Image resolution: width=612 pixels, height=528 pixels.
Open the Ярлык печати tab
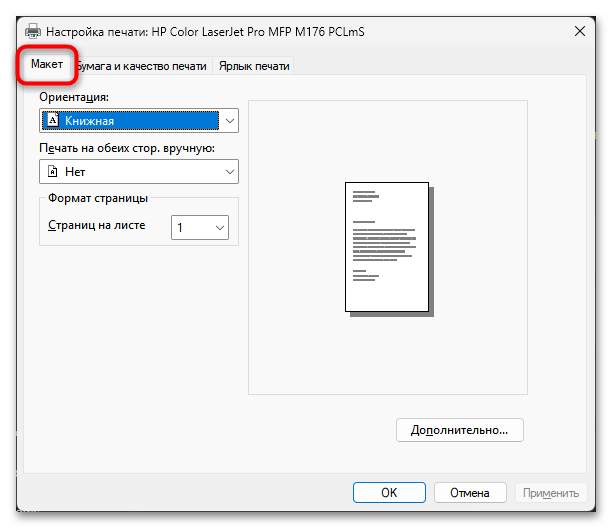point(254,66)
